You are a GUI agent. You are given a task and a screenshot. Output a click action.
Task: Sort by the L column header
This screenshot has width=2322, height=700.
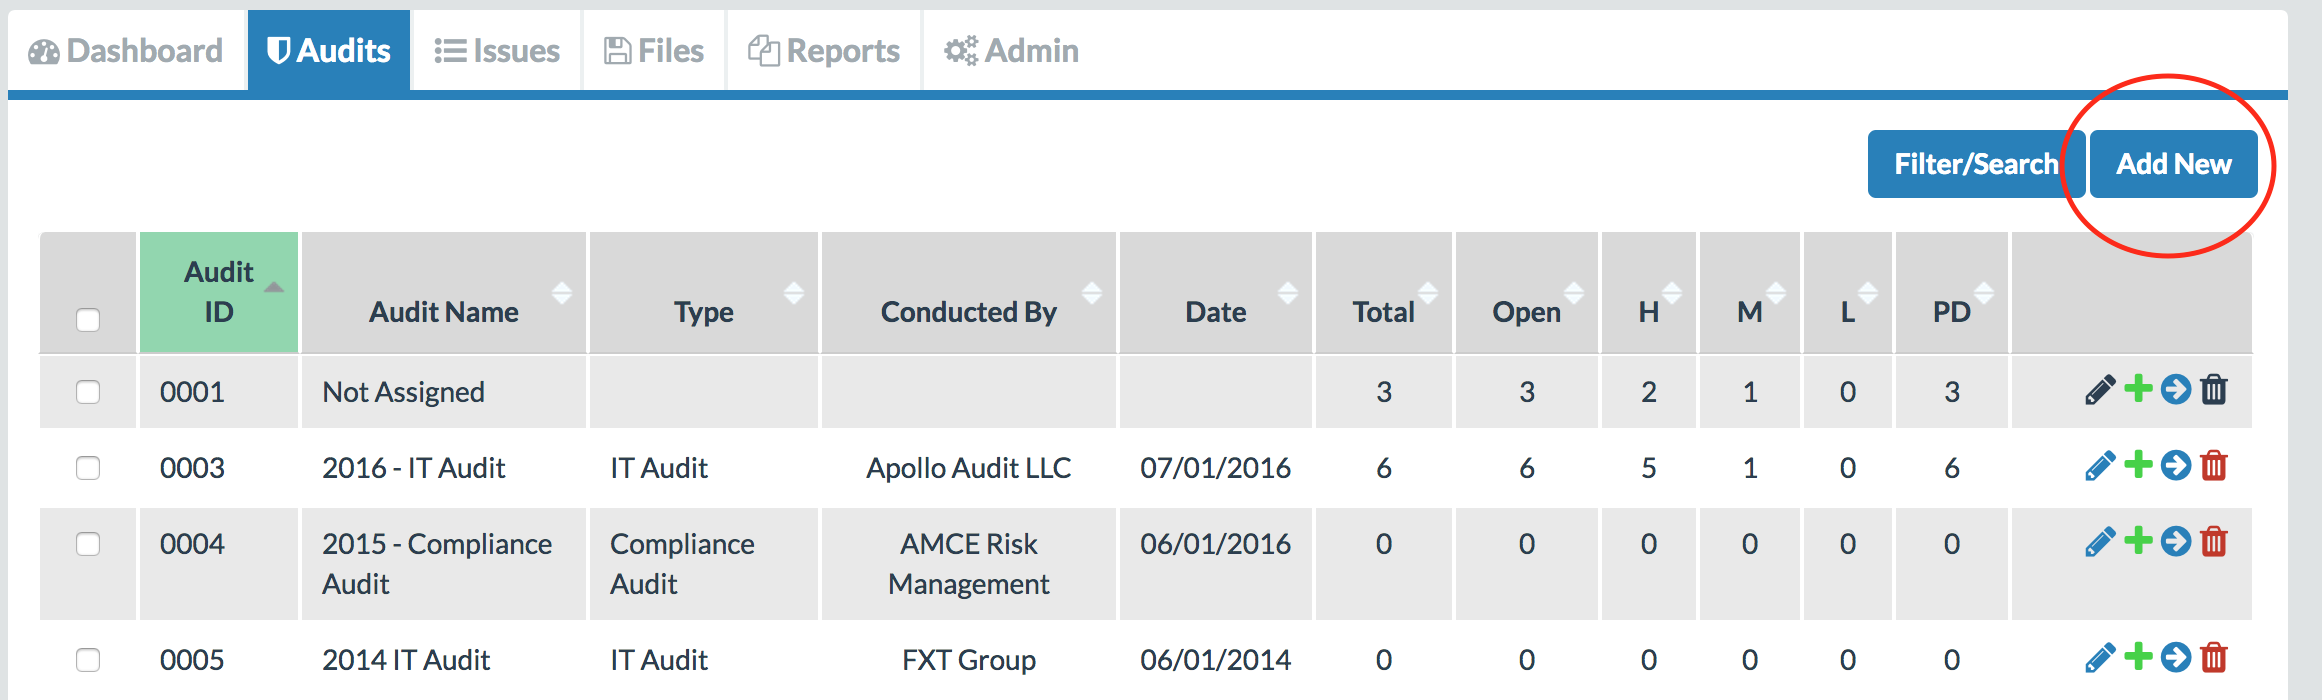click(x=1848, y=292)
